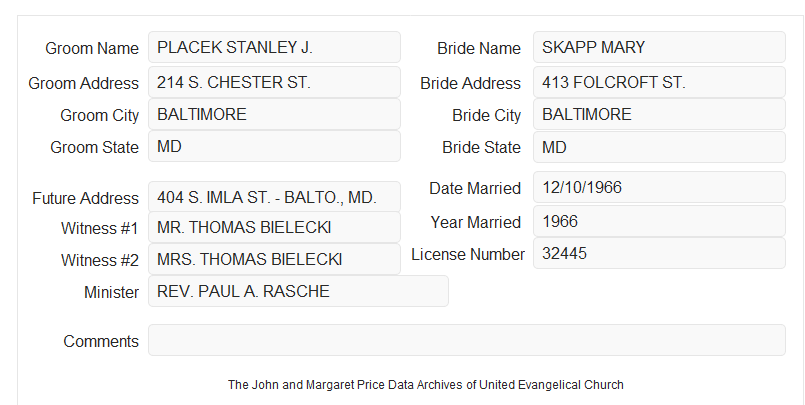Click the Witness #1 field
Image resolution: width=805 pixels, height=405 pixels.
[274, 227]
